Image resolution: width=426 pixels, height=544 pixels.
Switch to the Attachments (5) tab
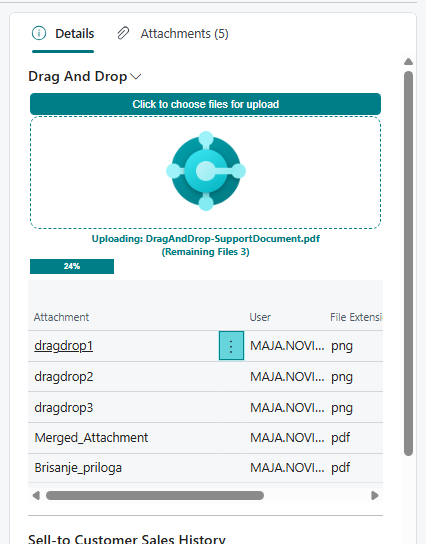173,34
